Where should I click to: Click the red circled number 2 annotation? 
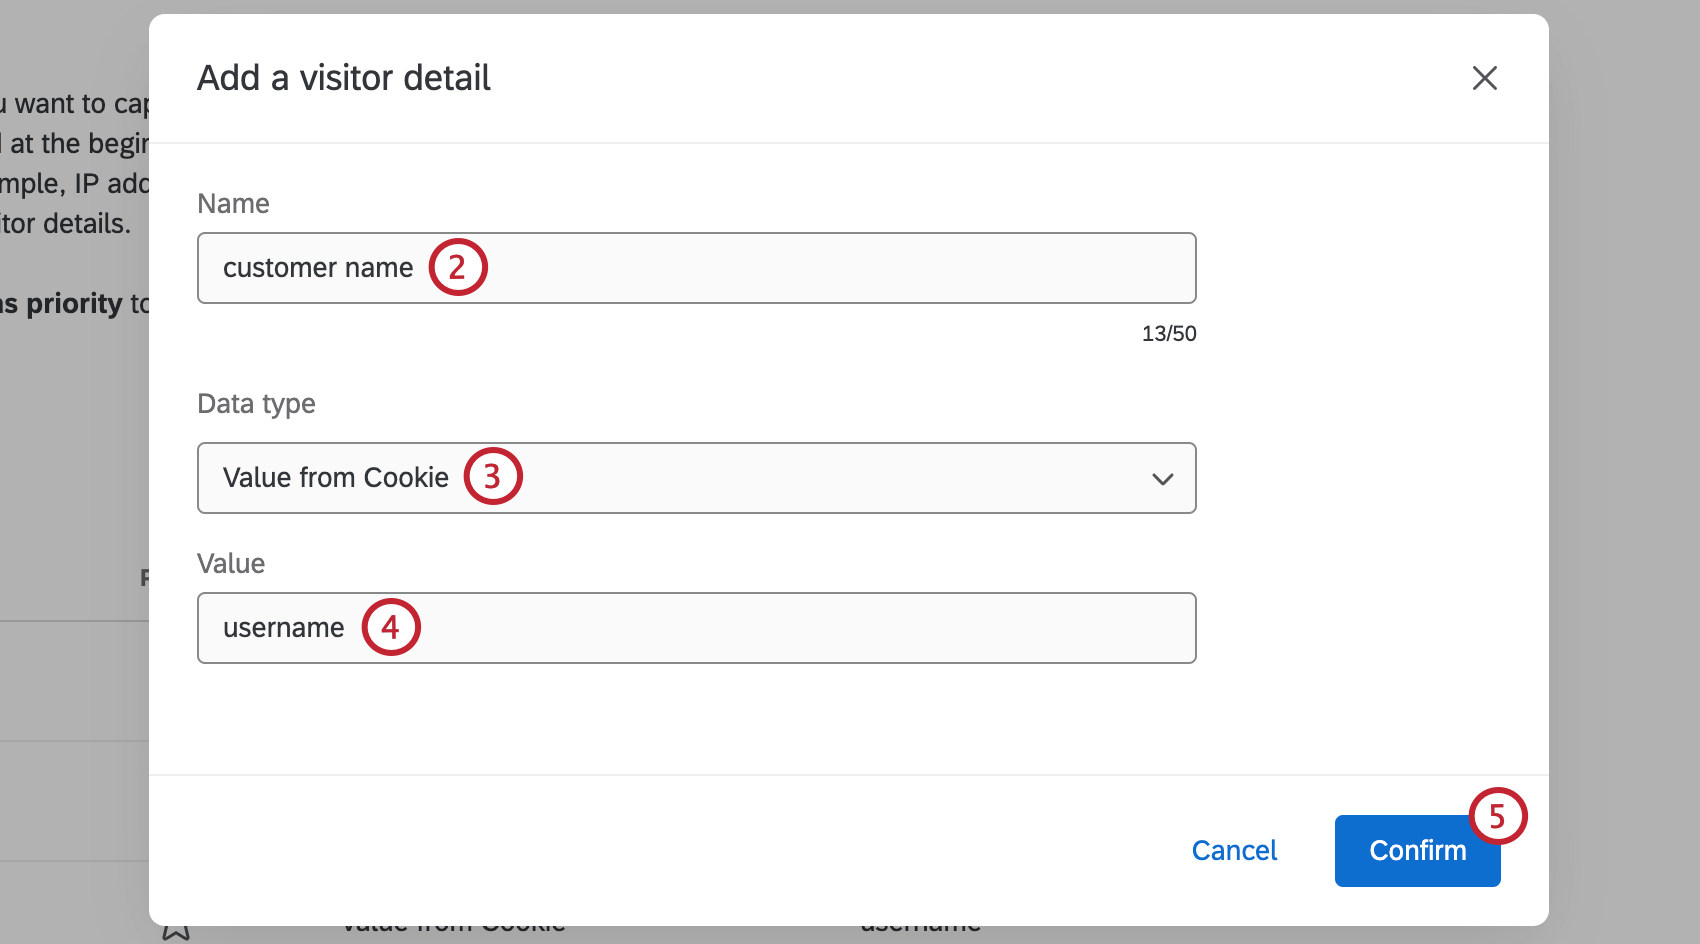click(x=458, y=267)
